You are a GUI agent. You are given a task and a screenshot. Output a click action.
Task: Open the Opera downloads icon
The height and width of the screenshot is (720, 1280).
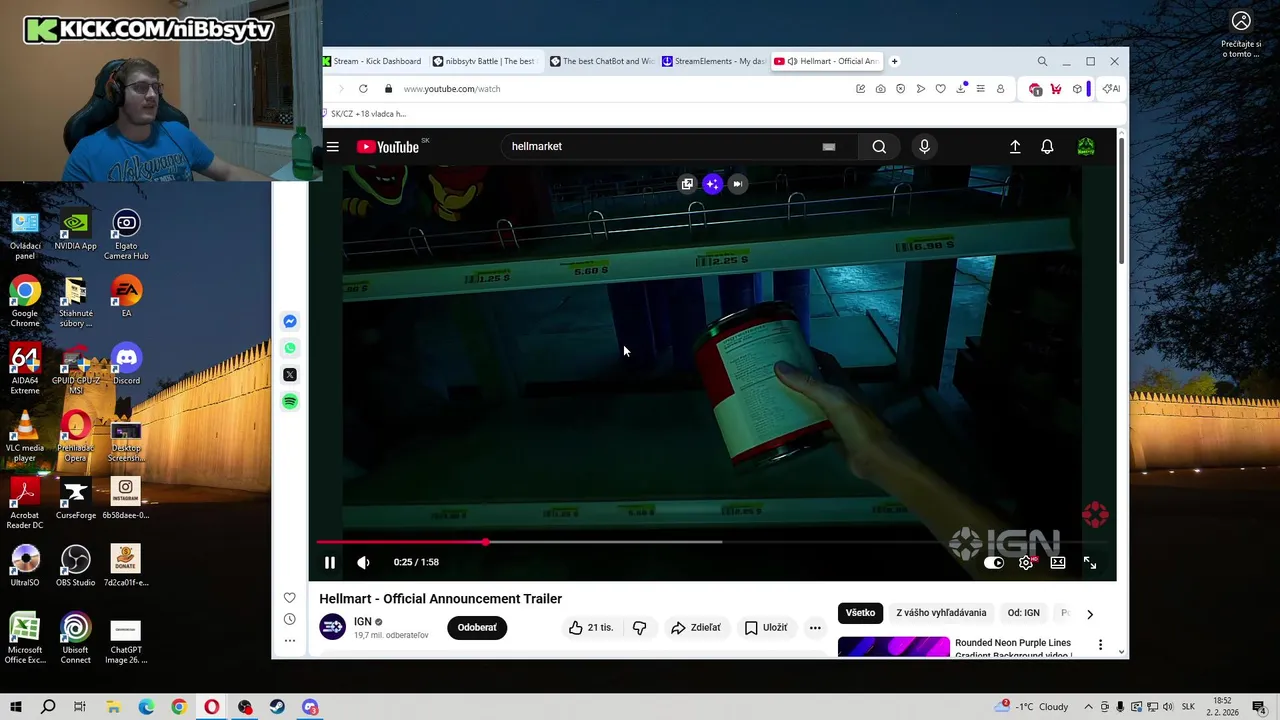pyautogui.click(x=961, y=89)
